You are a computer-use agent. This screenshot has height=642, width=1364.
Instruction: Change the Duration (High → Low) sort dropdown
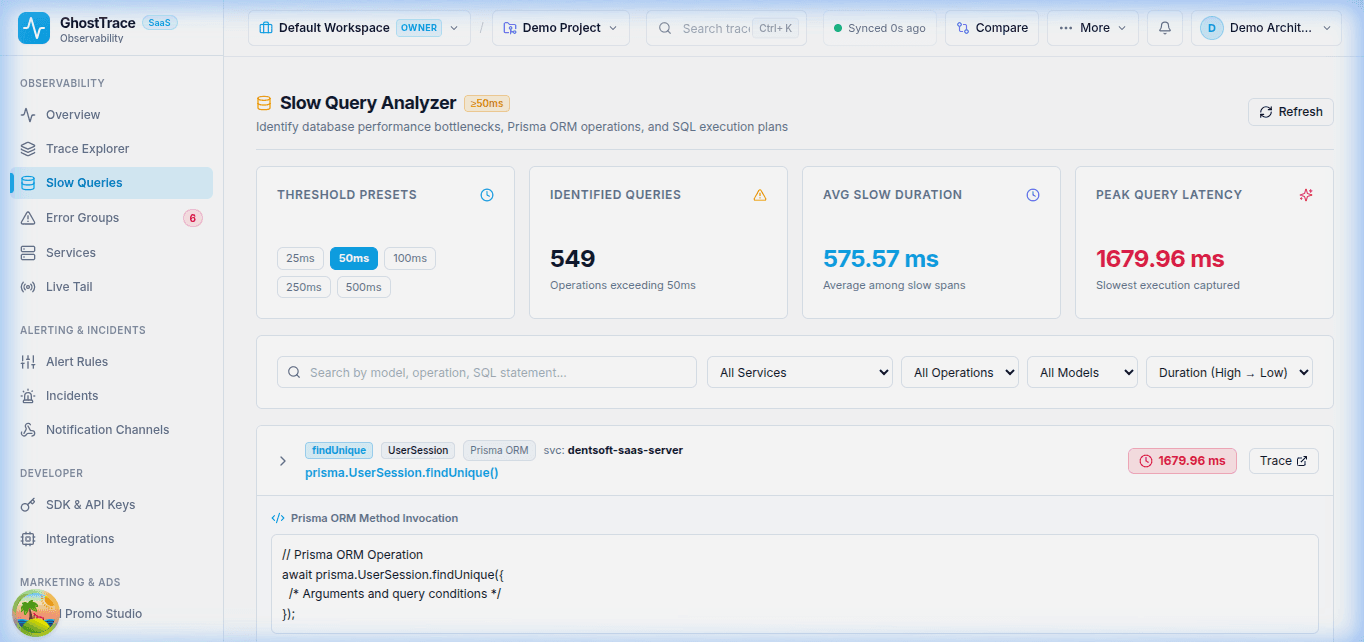(x=1229, y=372)
